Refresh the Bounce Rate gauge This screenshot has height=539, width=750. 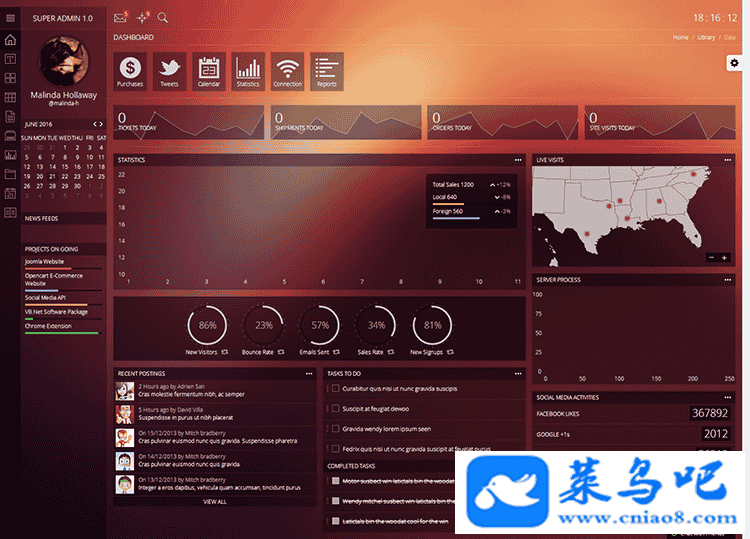[x=281, y=352]
